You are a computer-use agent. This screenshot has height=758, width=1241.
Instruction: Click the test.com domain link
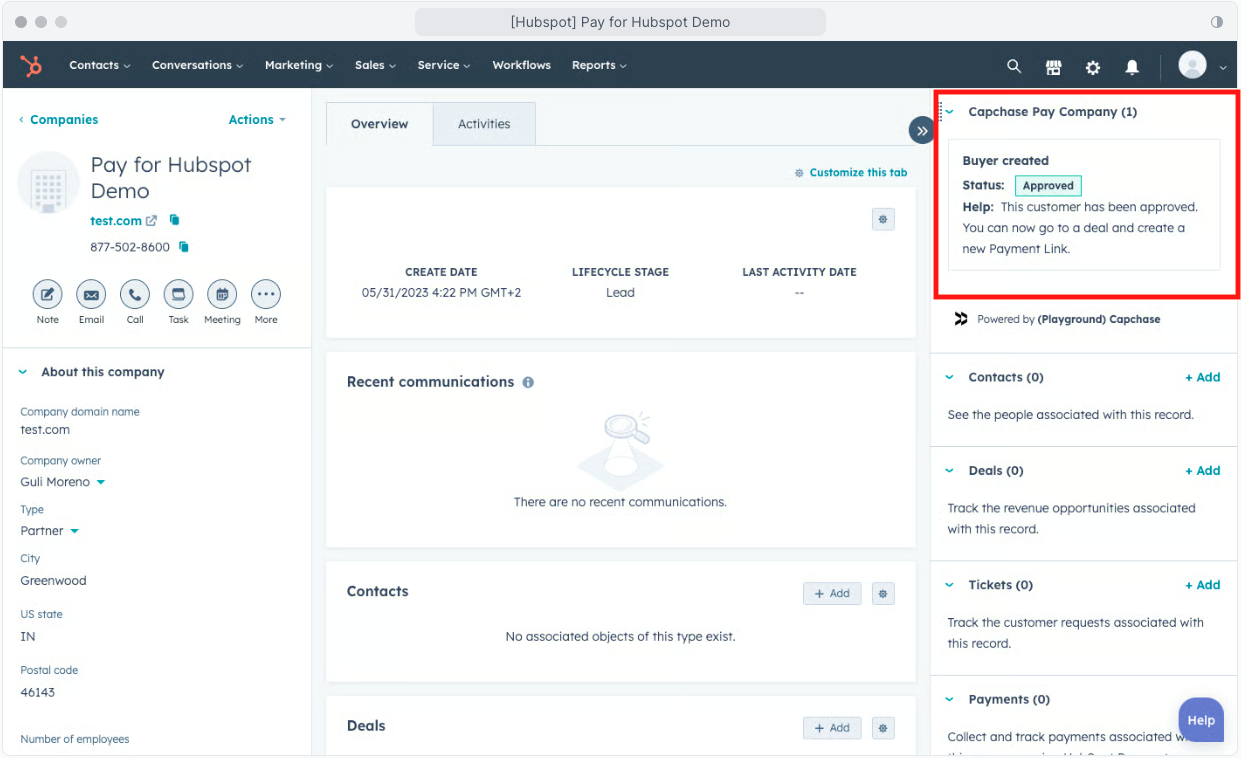pos(116,221)
